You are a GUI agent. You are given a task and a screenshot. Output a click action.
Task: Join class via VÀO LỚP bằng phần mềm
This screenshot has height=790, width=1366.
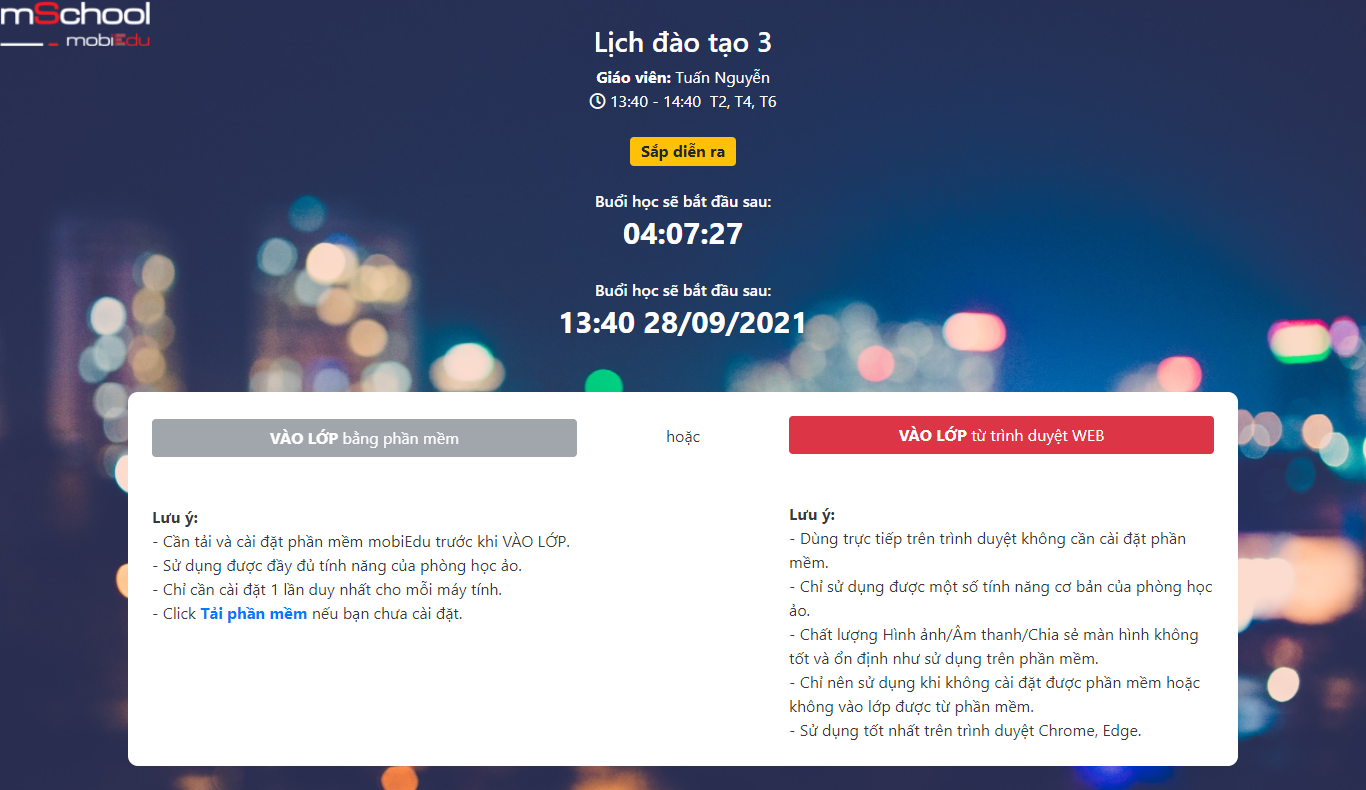(x=364, y=438)
